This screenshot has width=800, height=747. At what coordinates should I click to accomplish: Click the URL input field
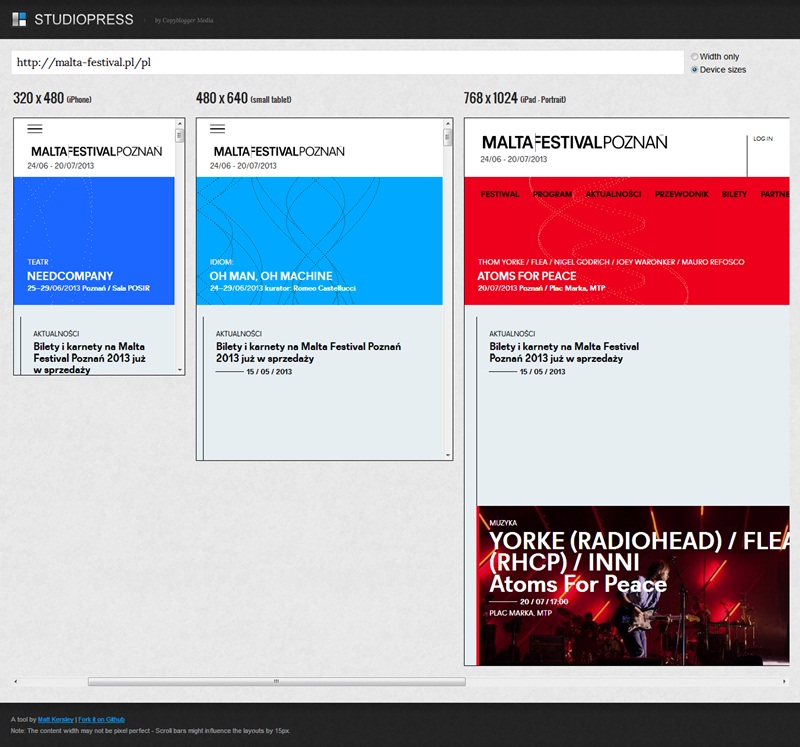[347, 62]
